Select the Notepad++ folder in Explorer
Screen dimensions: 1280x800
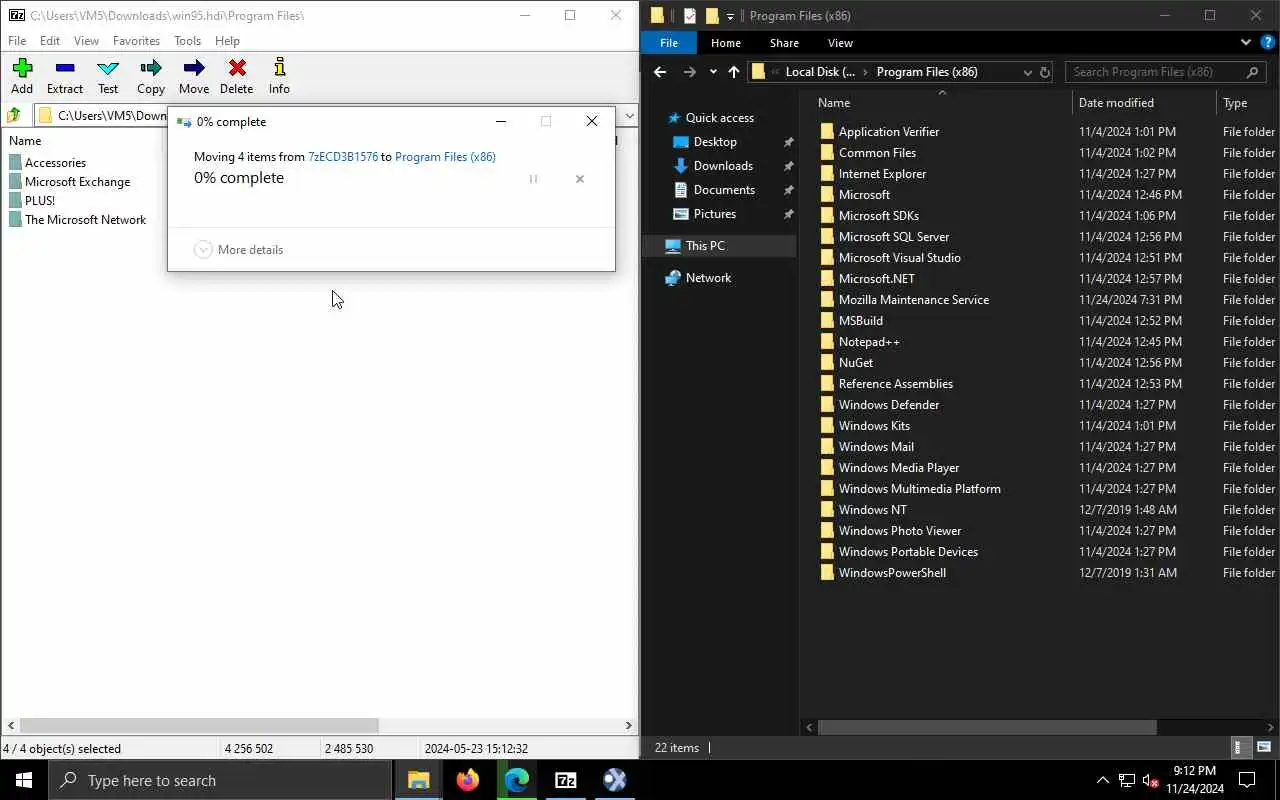click(x=869, y=342)
